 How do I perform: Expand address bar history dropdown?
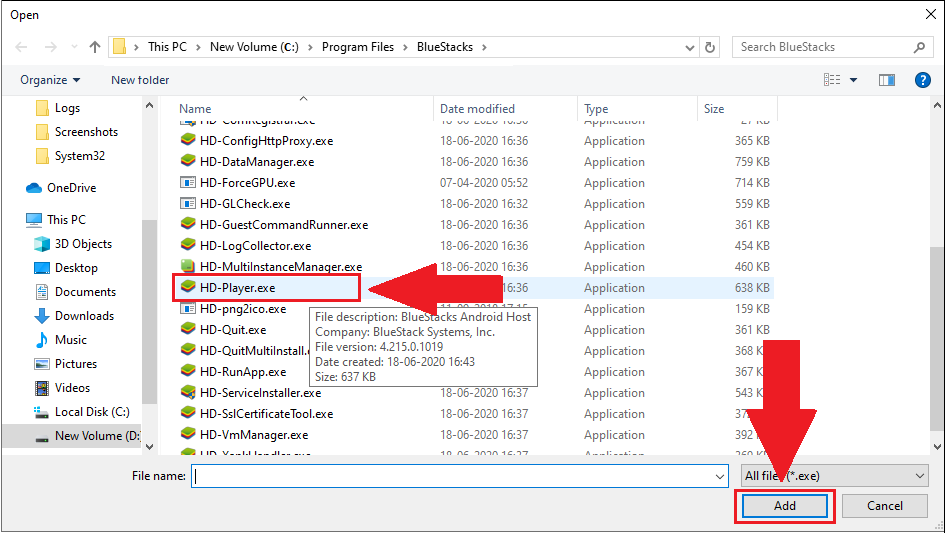pos(690,48)
